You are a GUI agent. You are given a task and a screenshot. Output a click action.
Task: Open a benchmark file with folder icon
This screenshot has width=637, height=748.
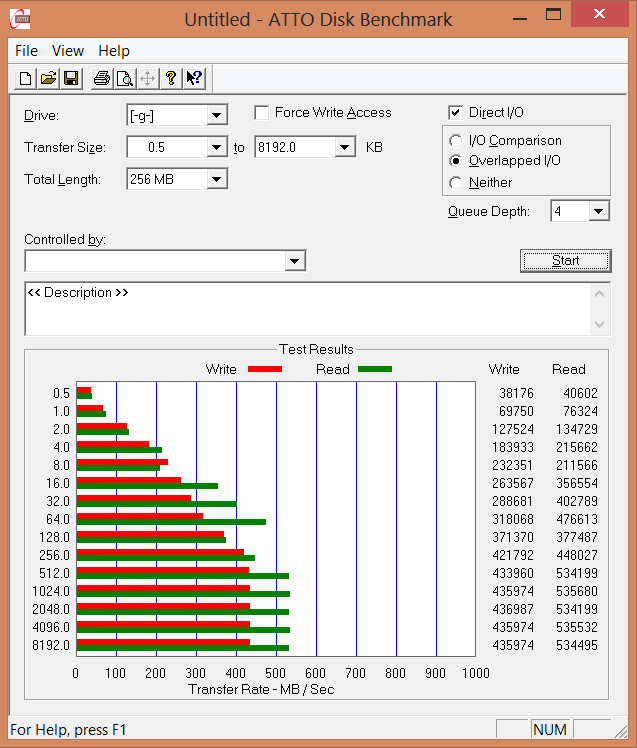pyautogui.click(x=48, y=78)
